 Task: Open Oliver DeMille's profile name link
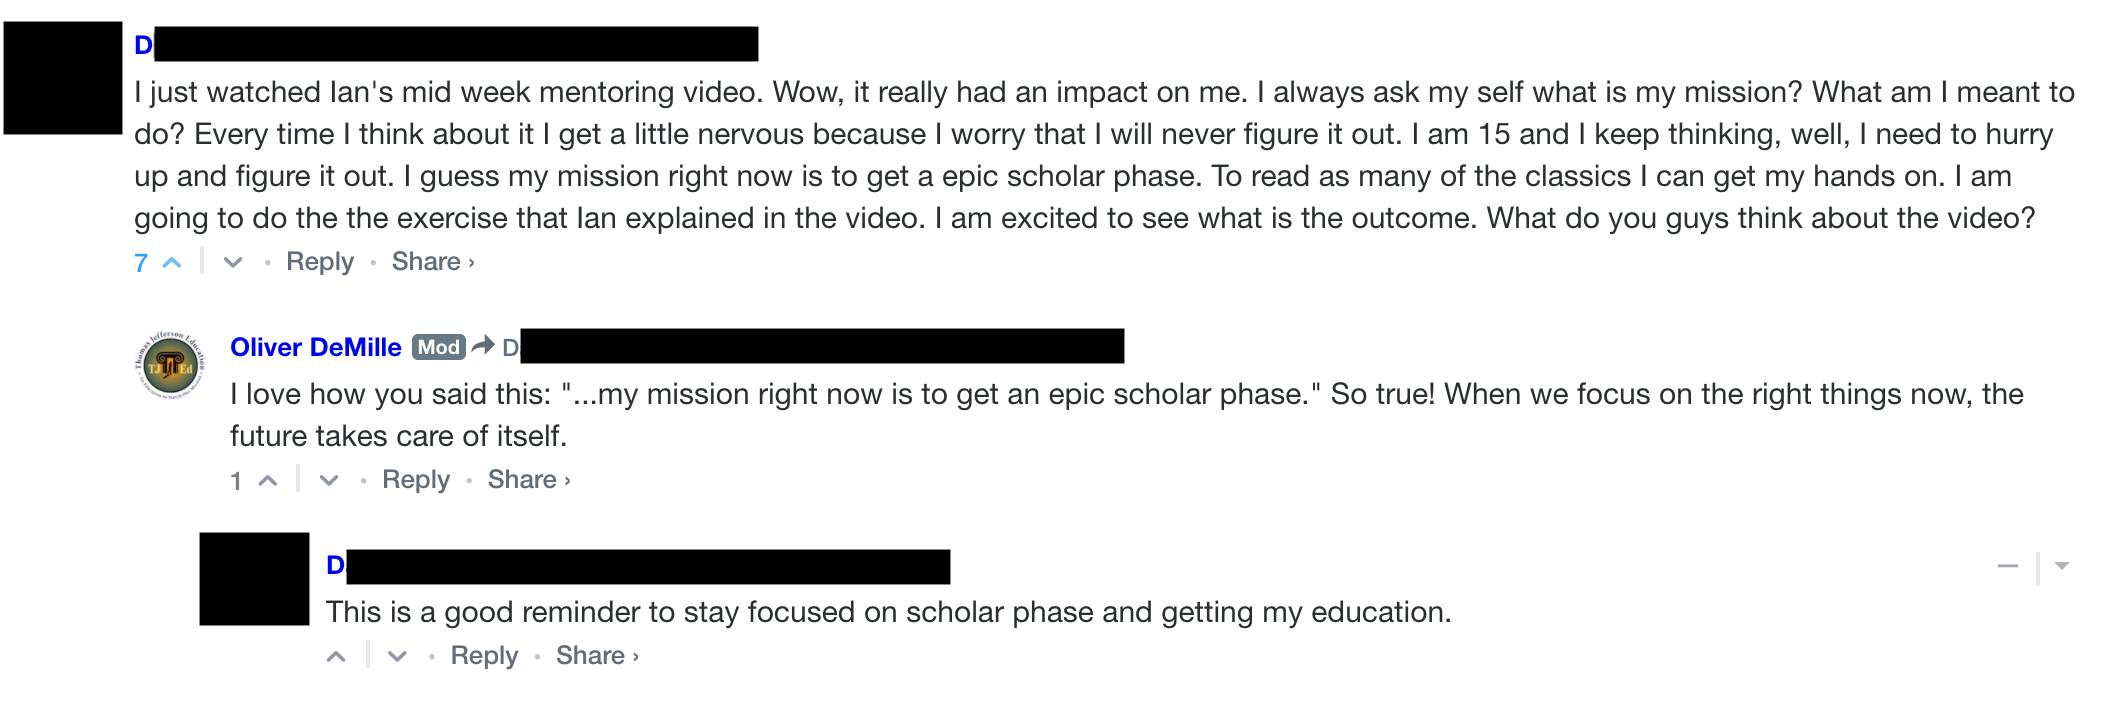[x=316, y=347]
